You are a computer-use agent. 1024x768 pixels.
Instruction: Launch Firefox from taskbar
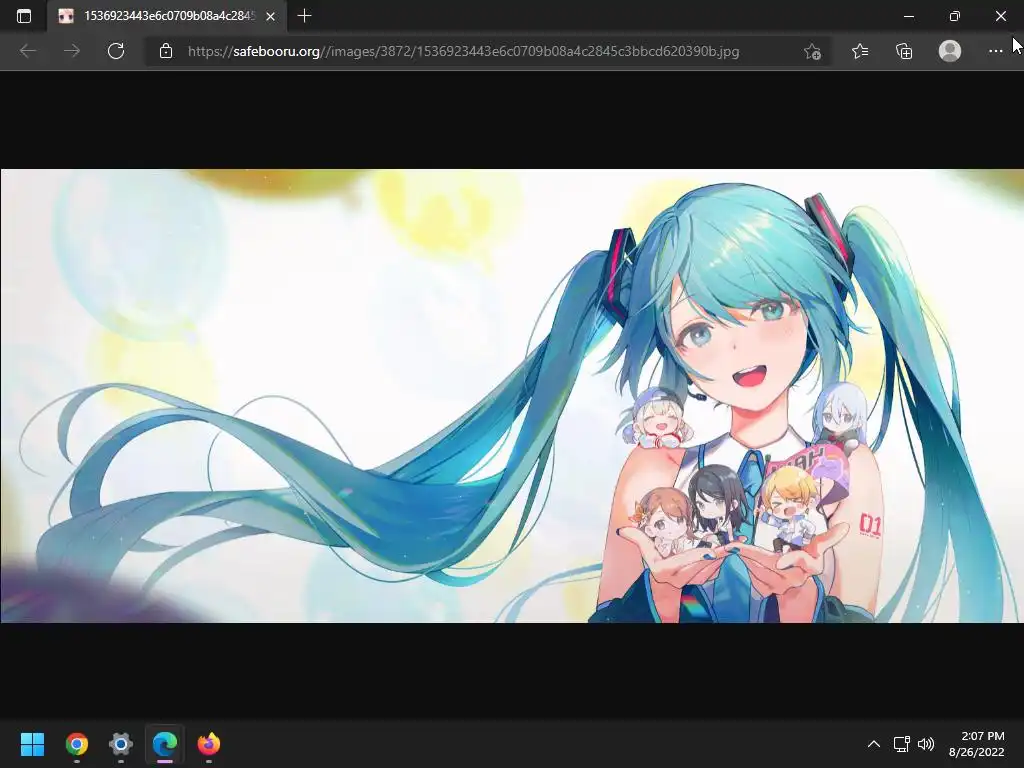pyautogui.click(x=209, y=744)
